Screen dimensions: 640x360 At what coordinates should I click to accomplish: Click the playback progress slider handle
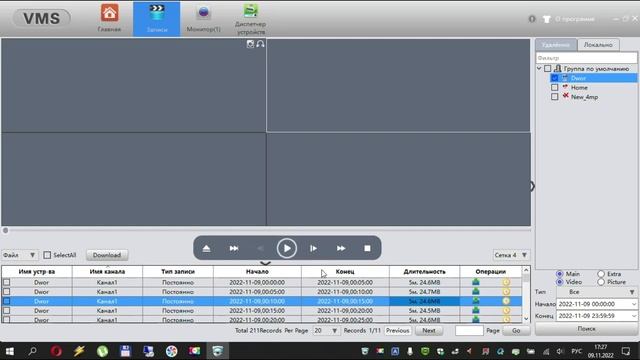pos(5,230)
